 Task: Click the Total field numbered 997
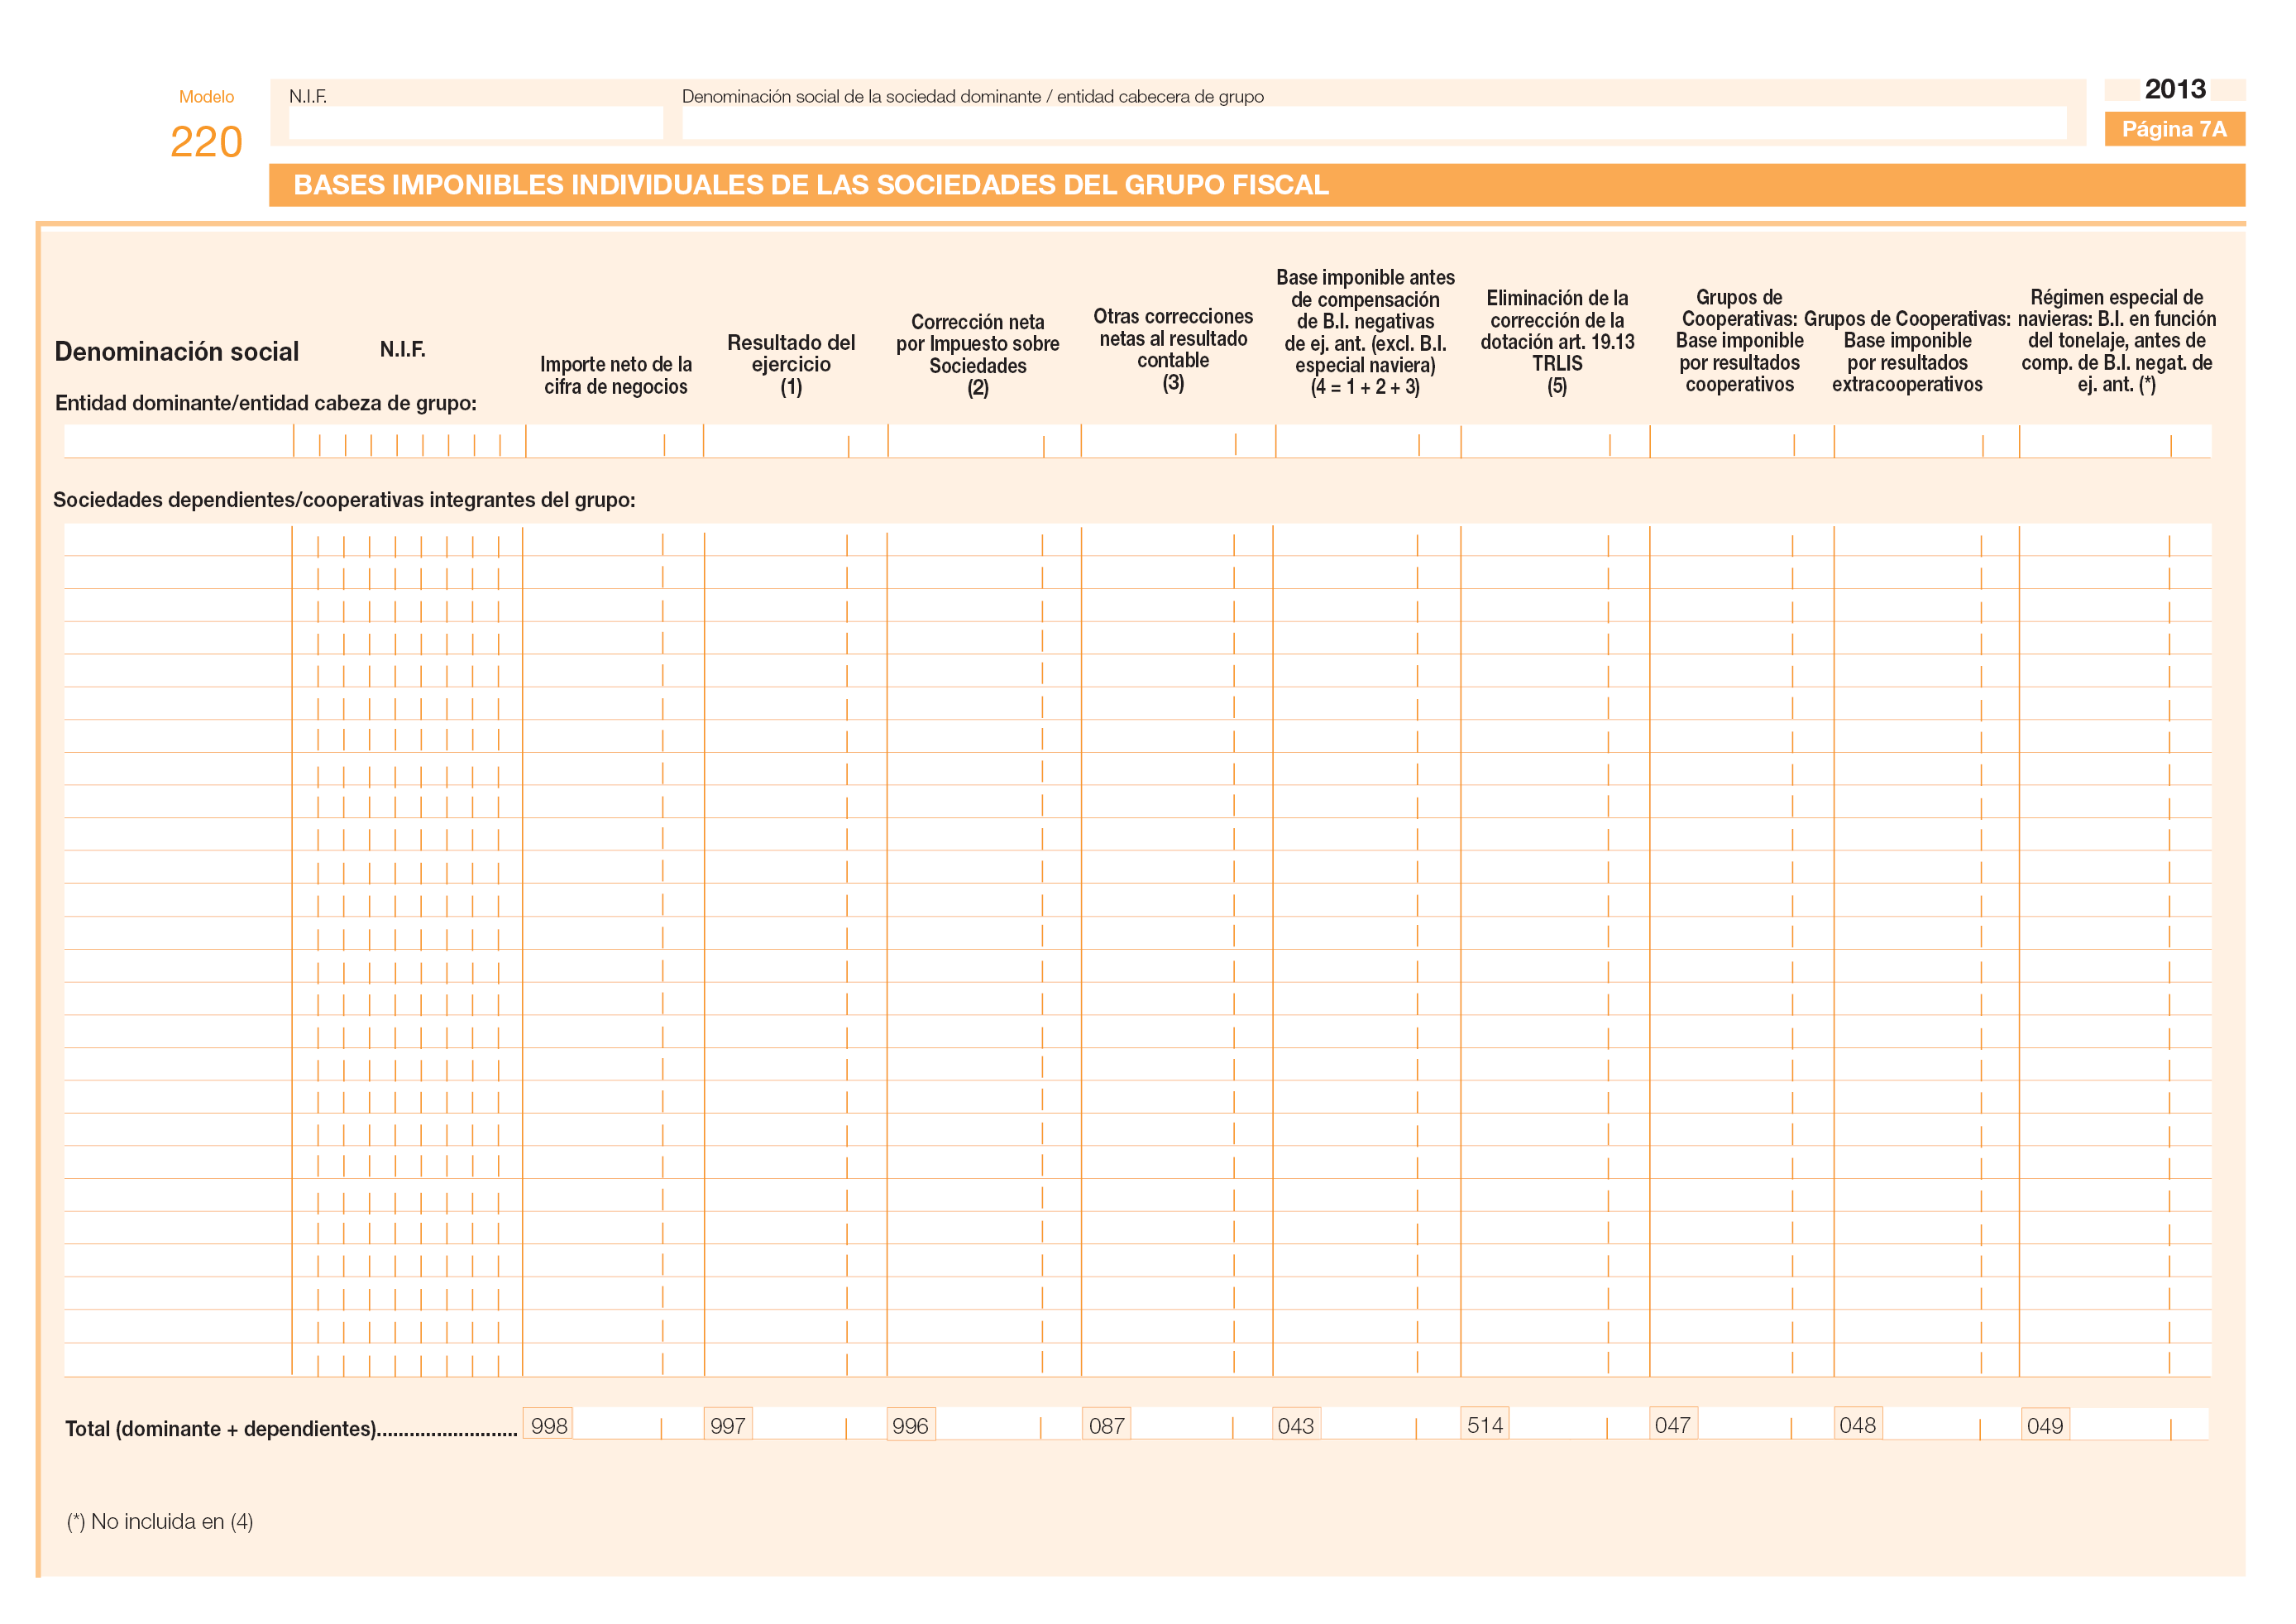(x=794, y=1424)
